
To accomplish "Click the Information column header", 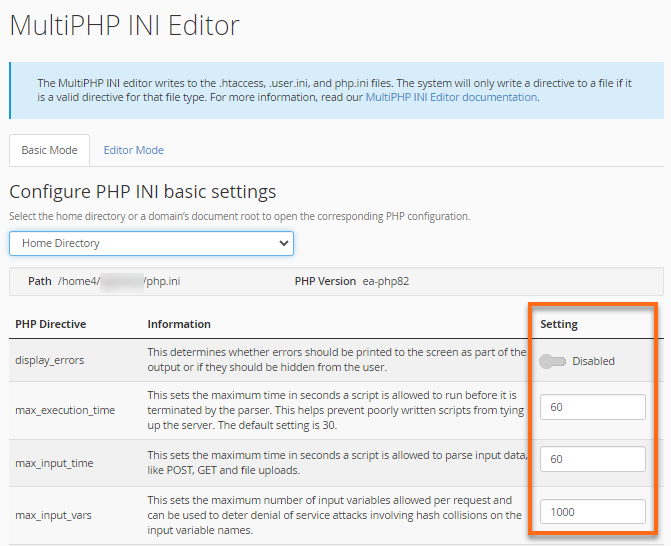I will pos(179,324).
